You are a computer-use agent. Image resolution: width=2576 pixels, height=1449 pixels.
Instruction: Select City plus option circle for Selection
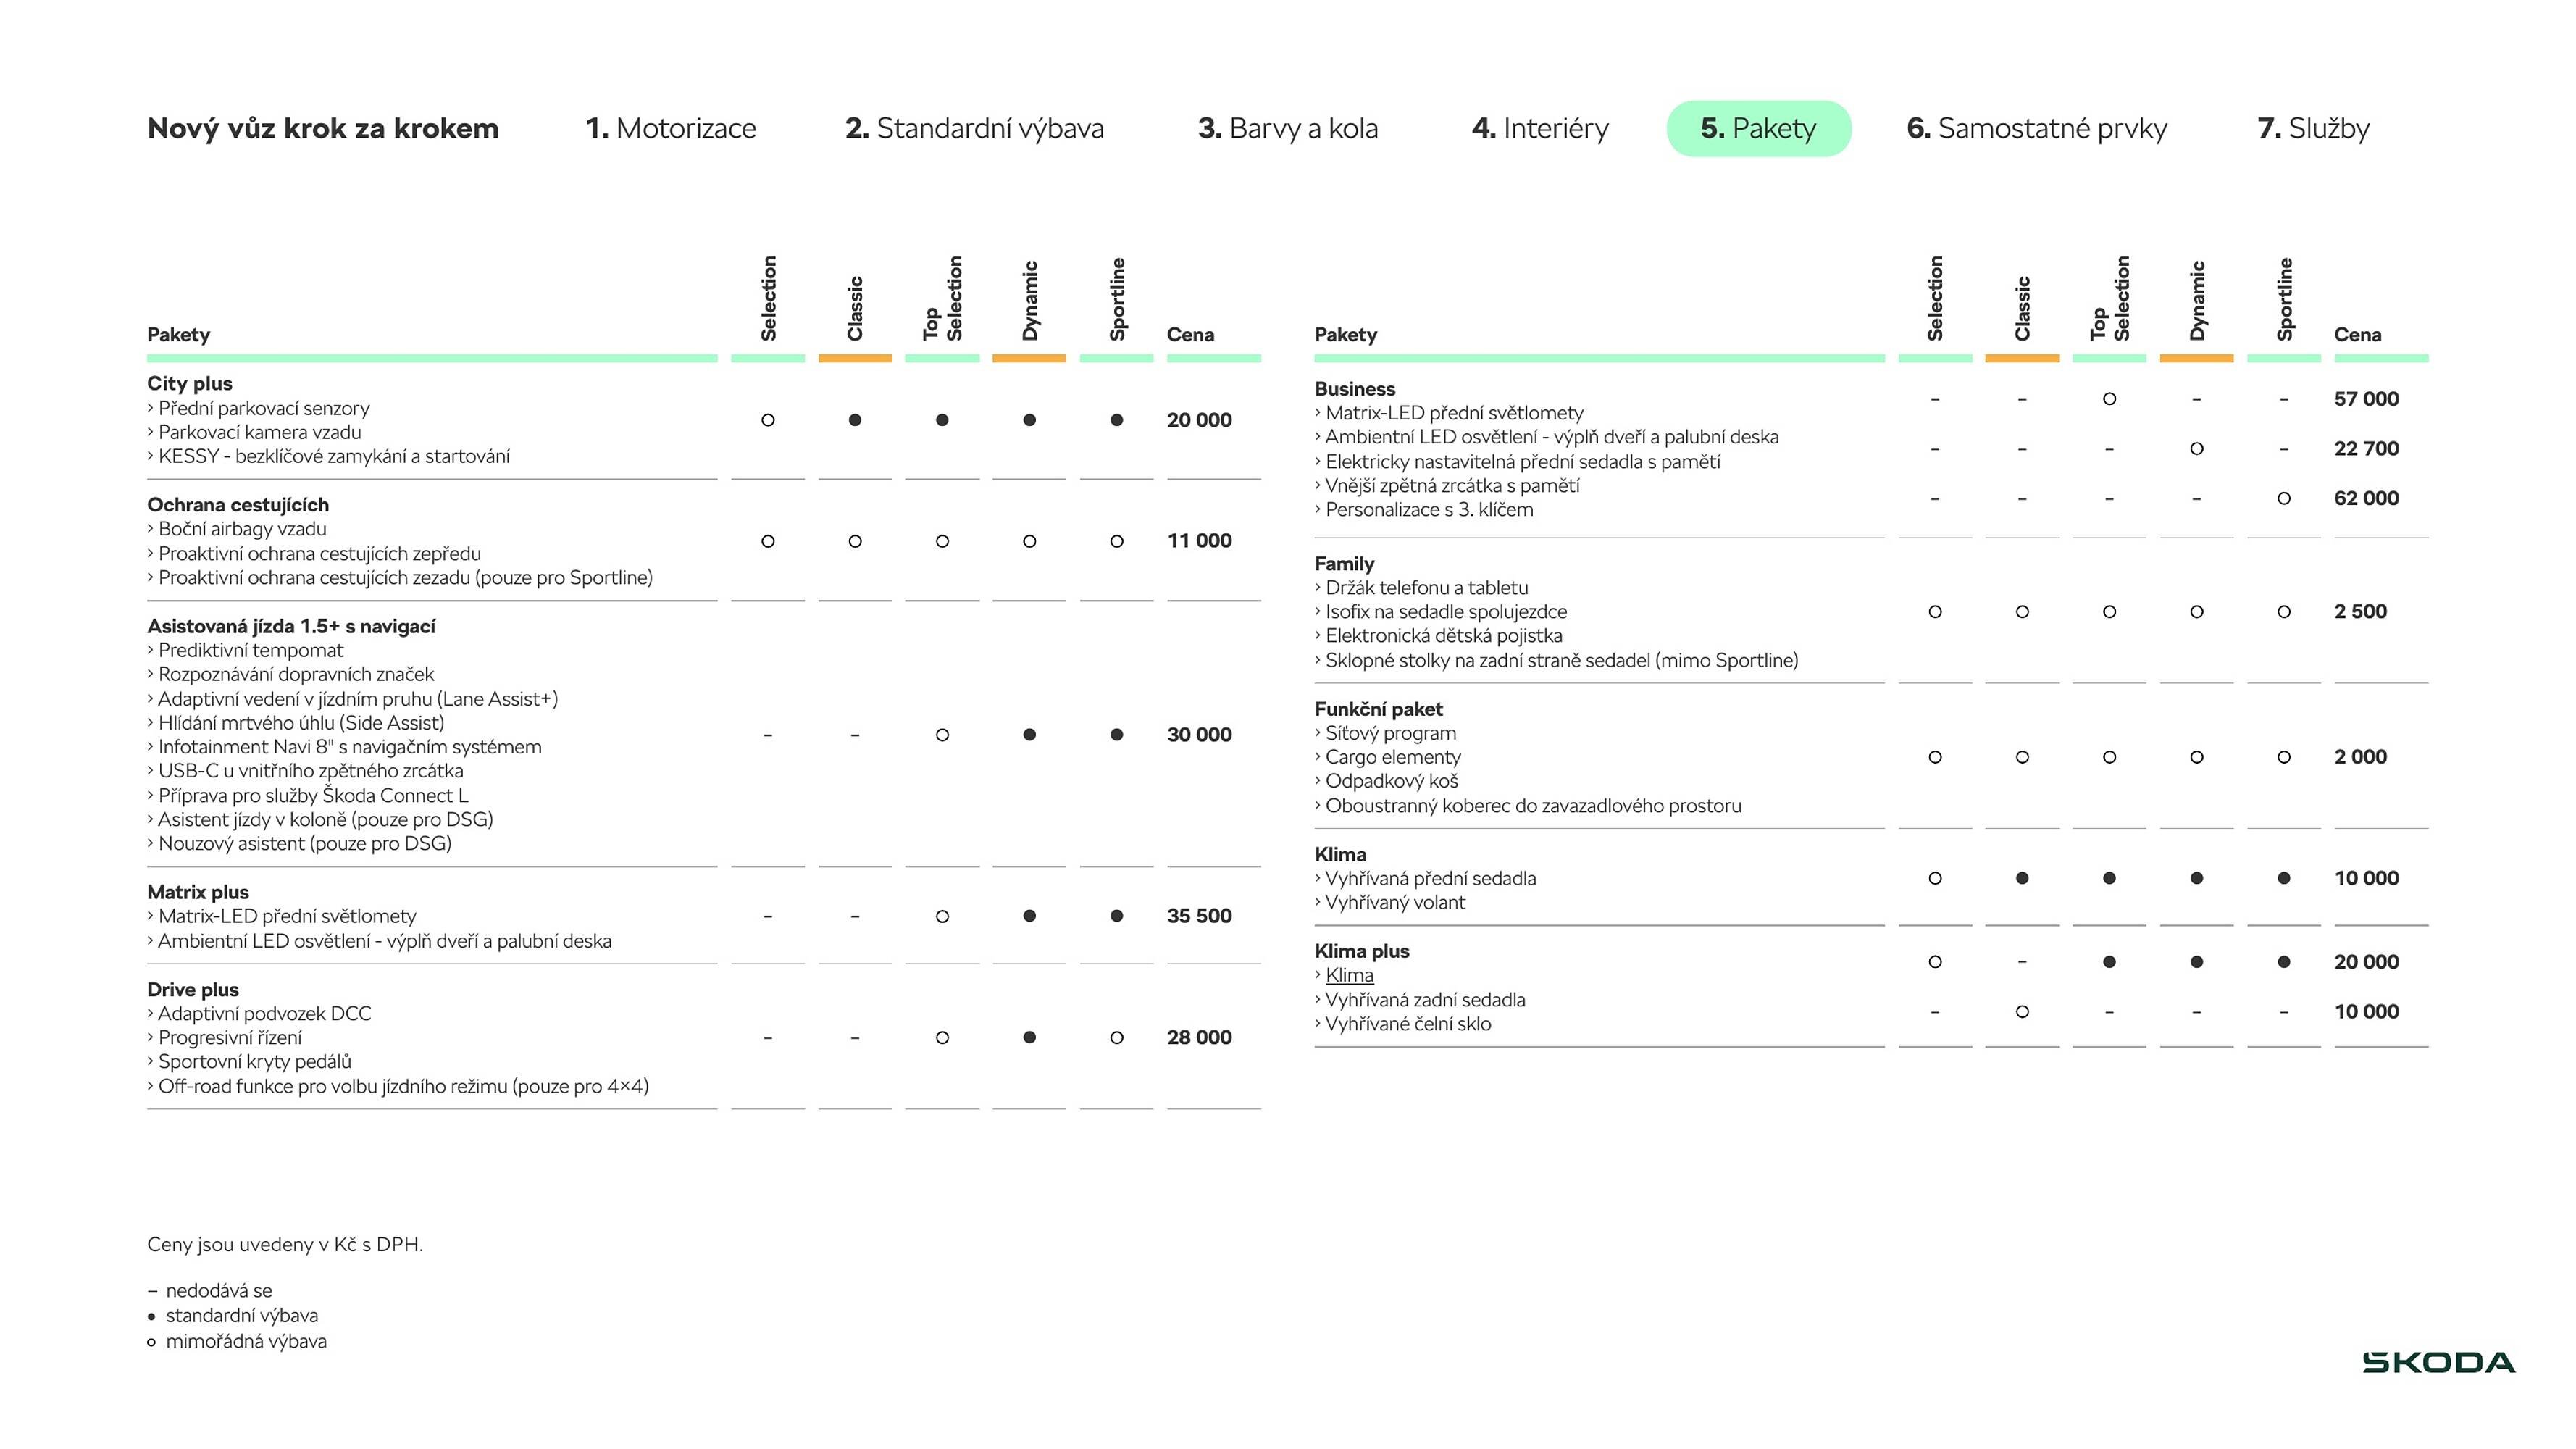tap(767, 420)
